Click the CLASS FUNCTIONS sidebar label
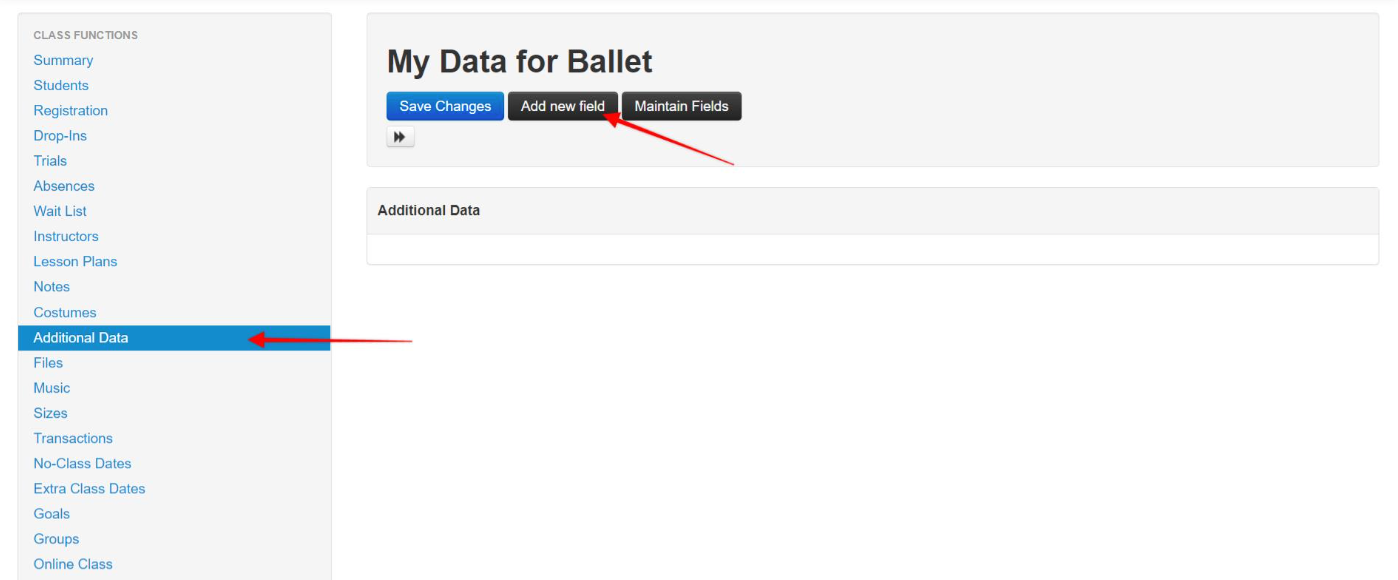 [86, 35]
